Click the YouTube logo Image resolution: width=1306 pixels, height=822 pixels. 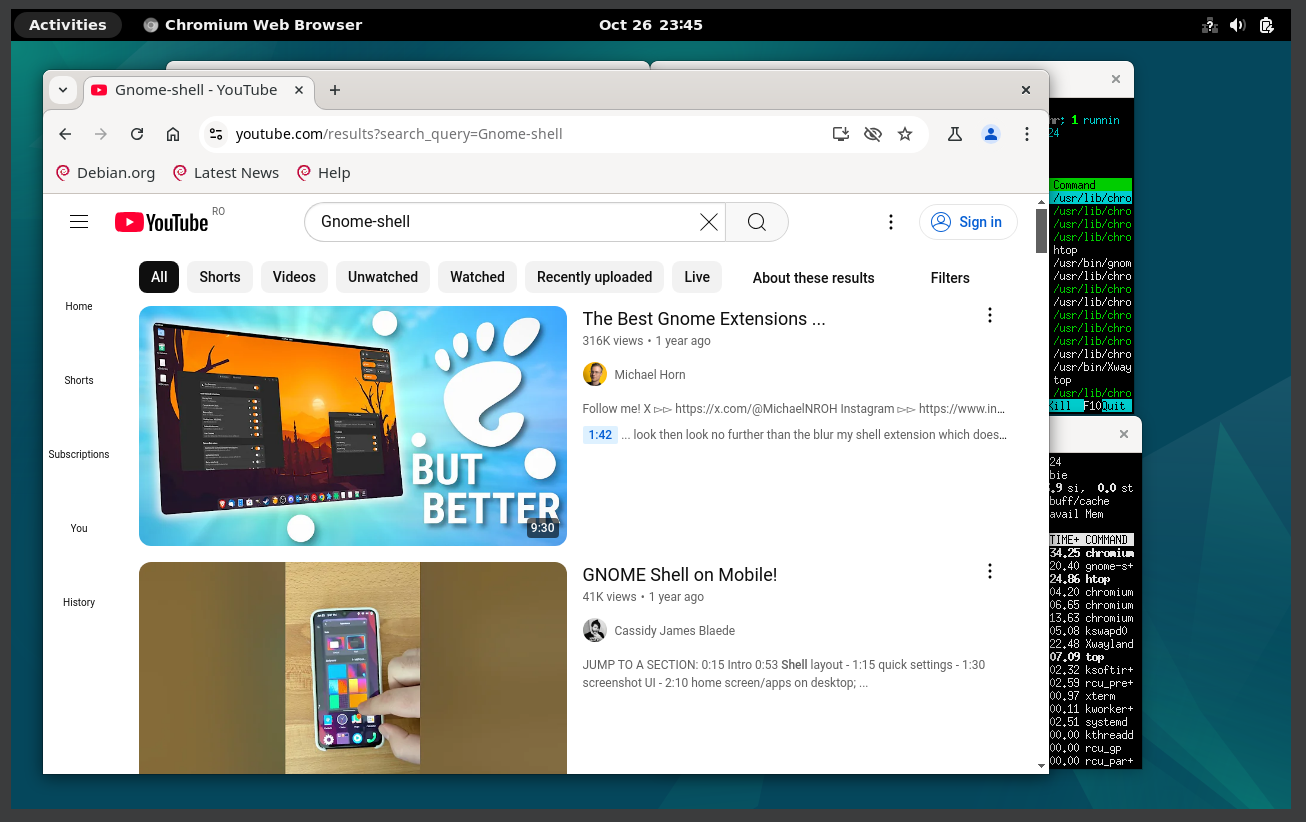[161, 221]
